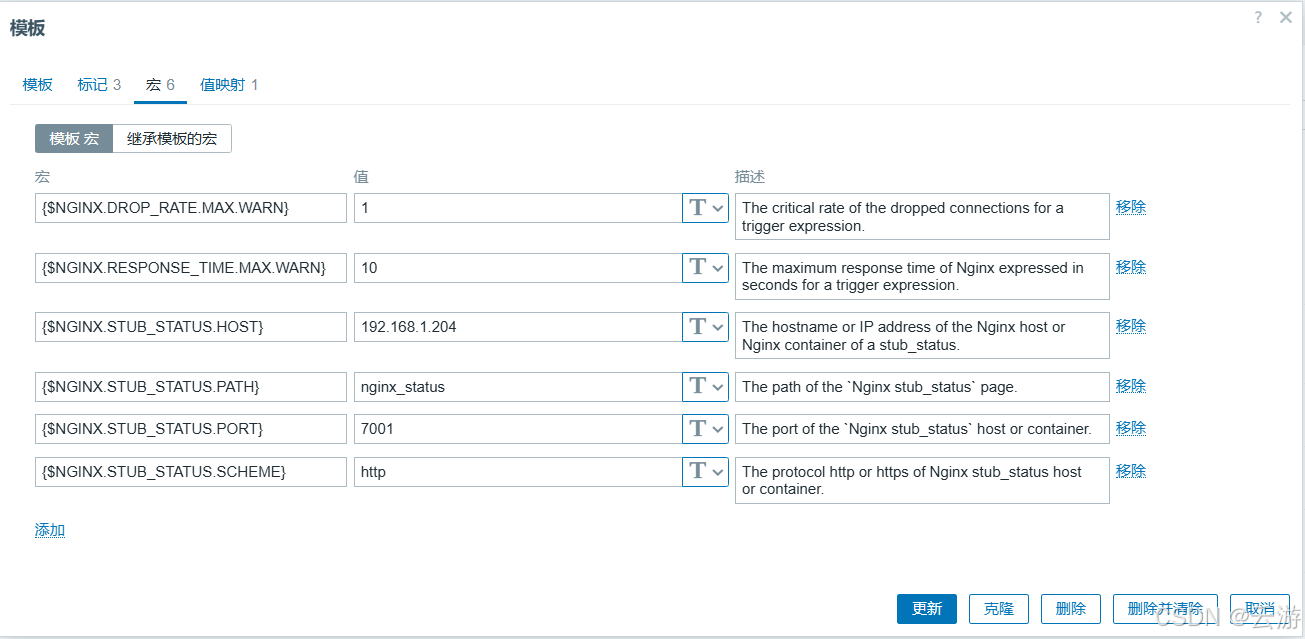Viewport: 1305px width, 639px height.
Task: Click the 克隆 clone button
Action: 999,609
